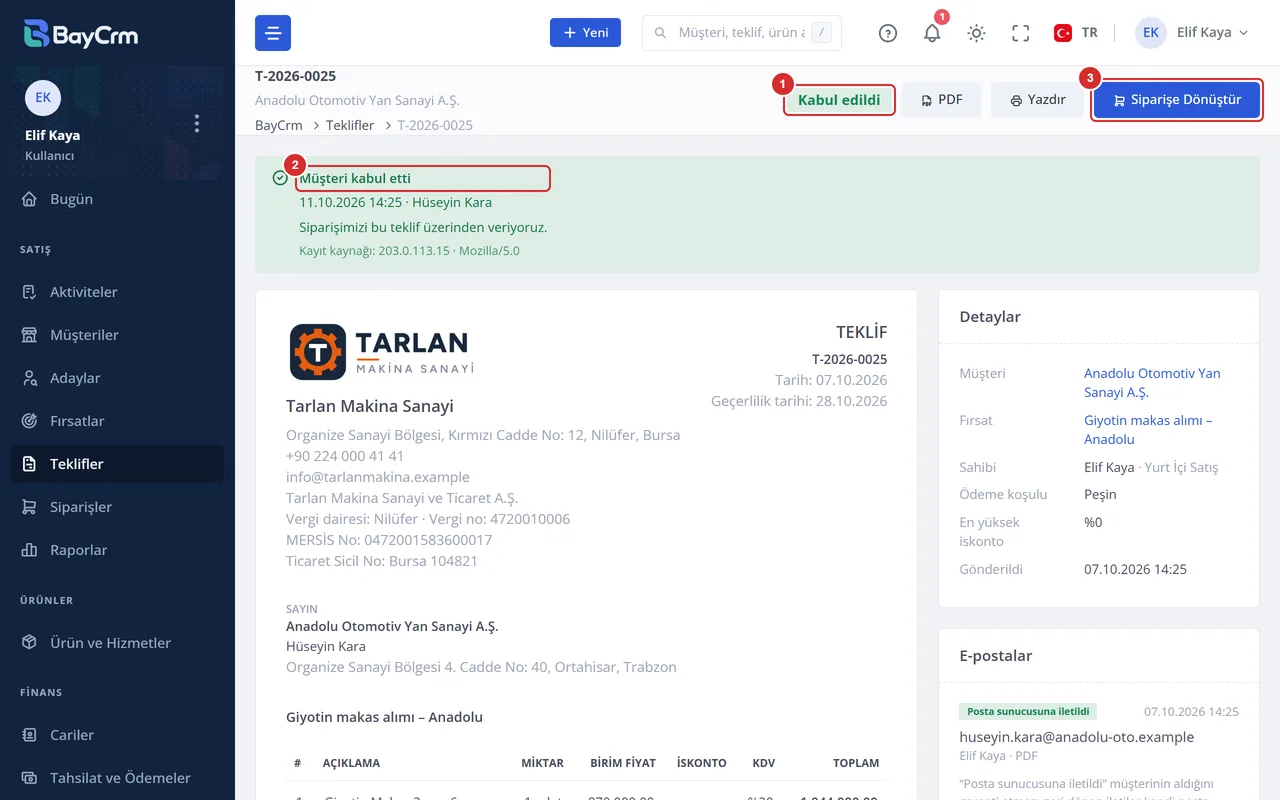Enter fullscreen mode via the frame icon
Viewport: 1280px width, 800px height.
click(x=1021, y=33)
